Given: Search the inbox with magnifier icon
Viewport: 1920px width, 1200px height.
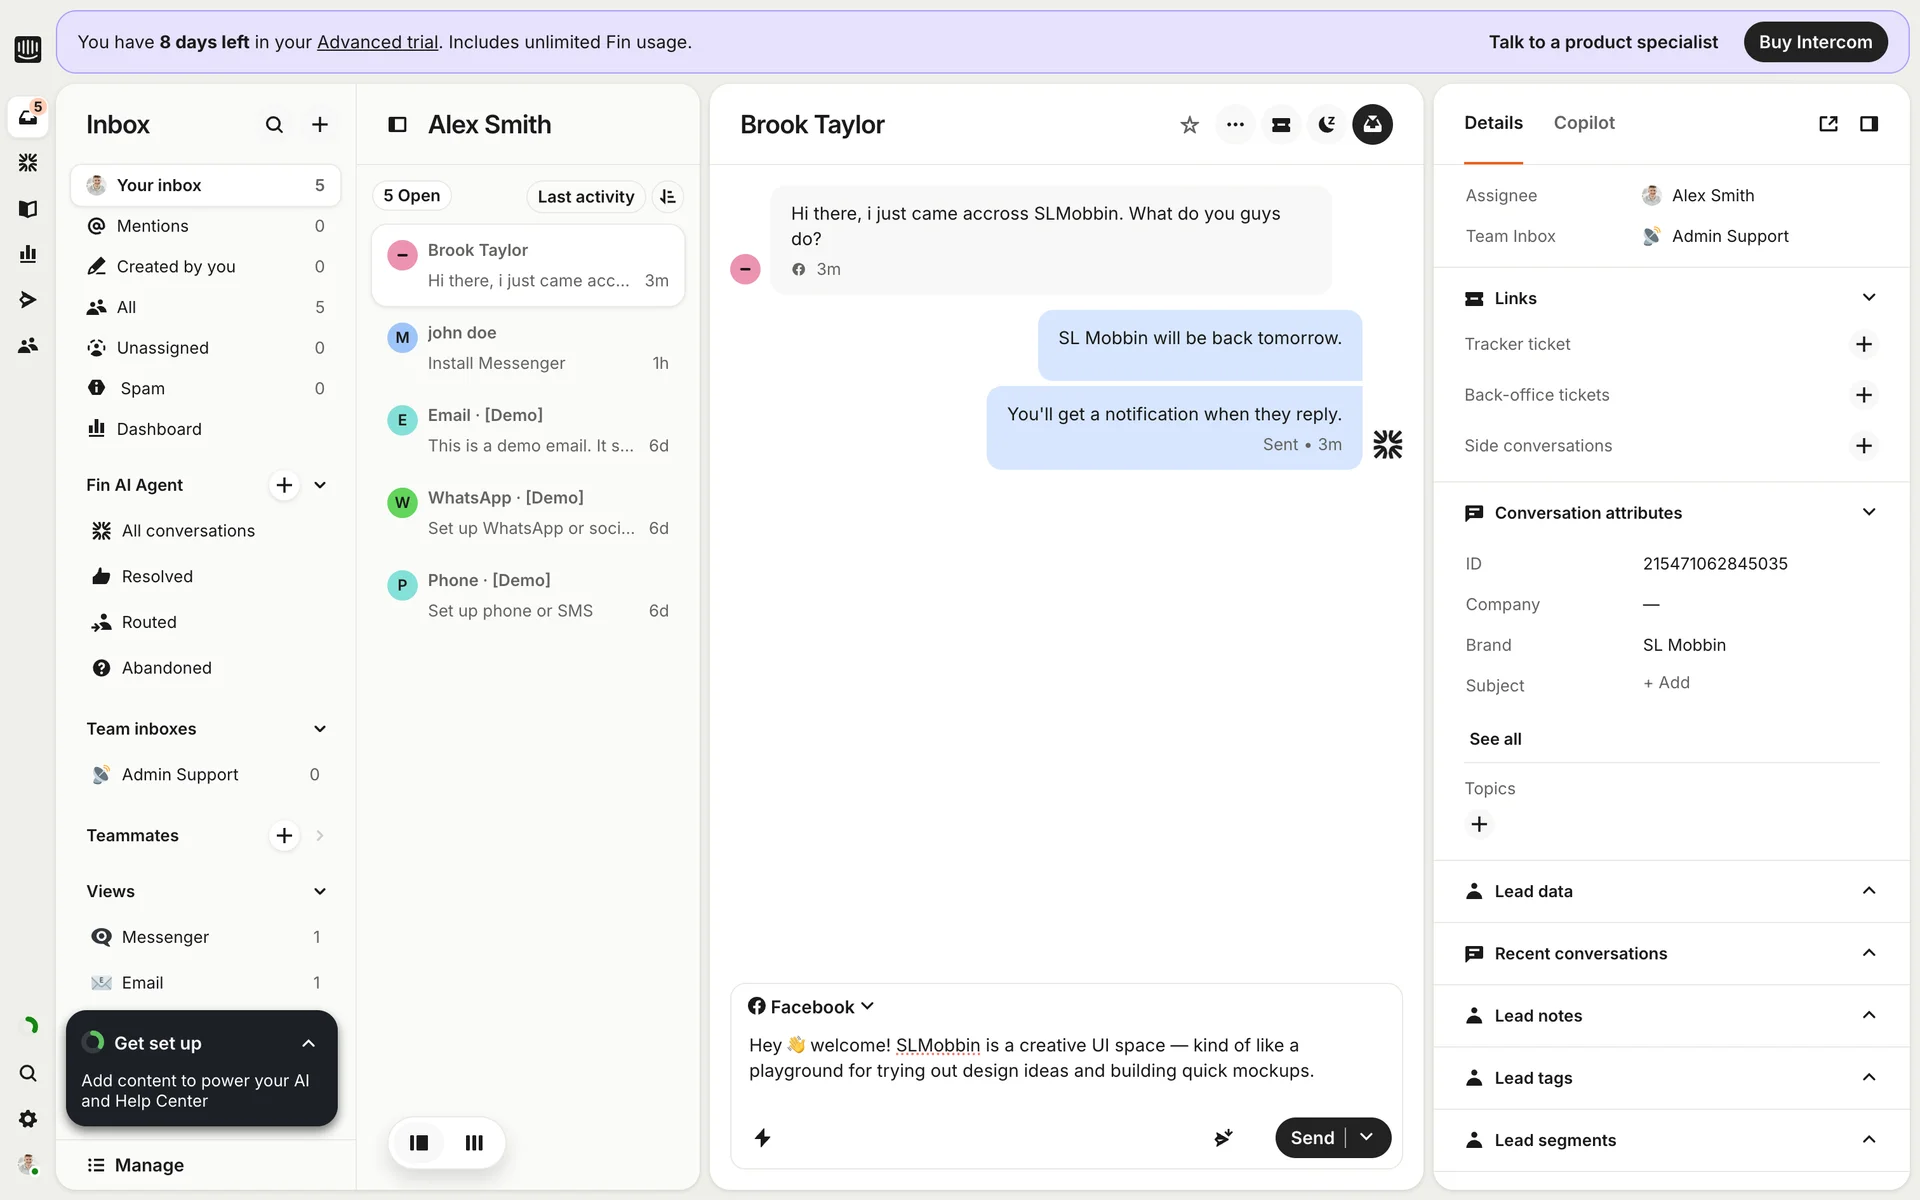Looking at the screenshot, I should click(274, 125).
